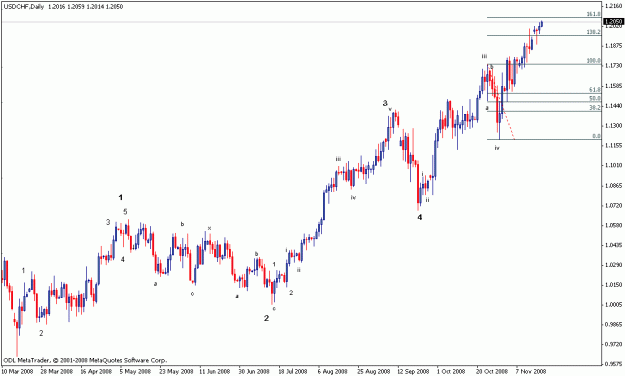This screenshot has width=625, height=376.
Task: Click the 1.0720 price axis label
Action: [614, 205]
